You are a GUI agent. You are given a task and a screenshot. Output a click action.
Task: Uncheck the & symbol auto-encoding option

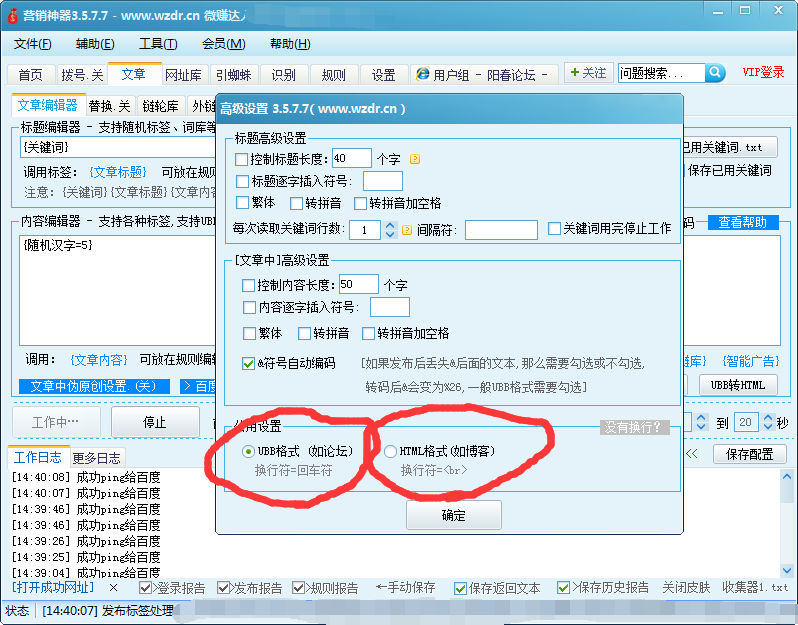(x=248, y=363)
